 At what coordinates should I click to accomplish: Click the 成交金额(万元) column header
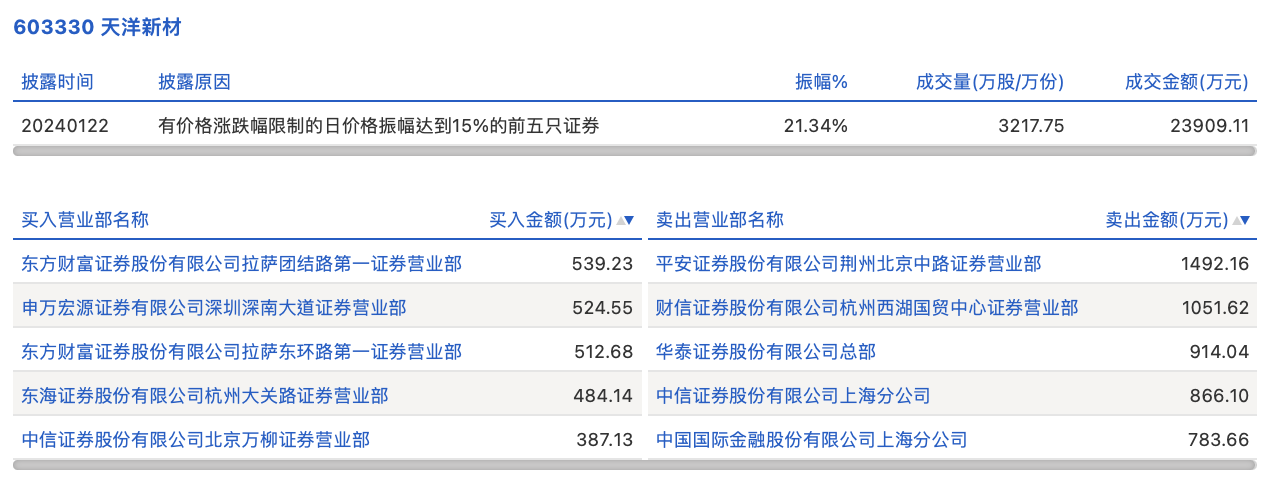1186,82
